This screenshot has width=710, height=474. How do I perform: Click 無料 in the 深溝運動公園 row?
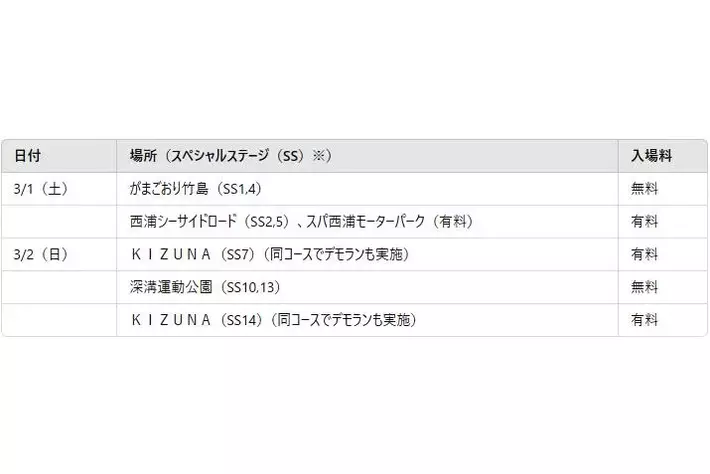(644, 287)
